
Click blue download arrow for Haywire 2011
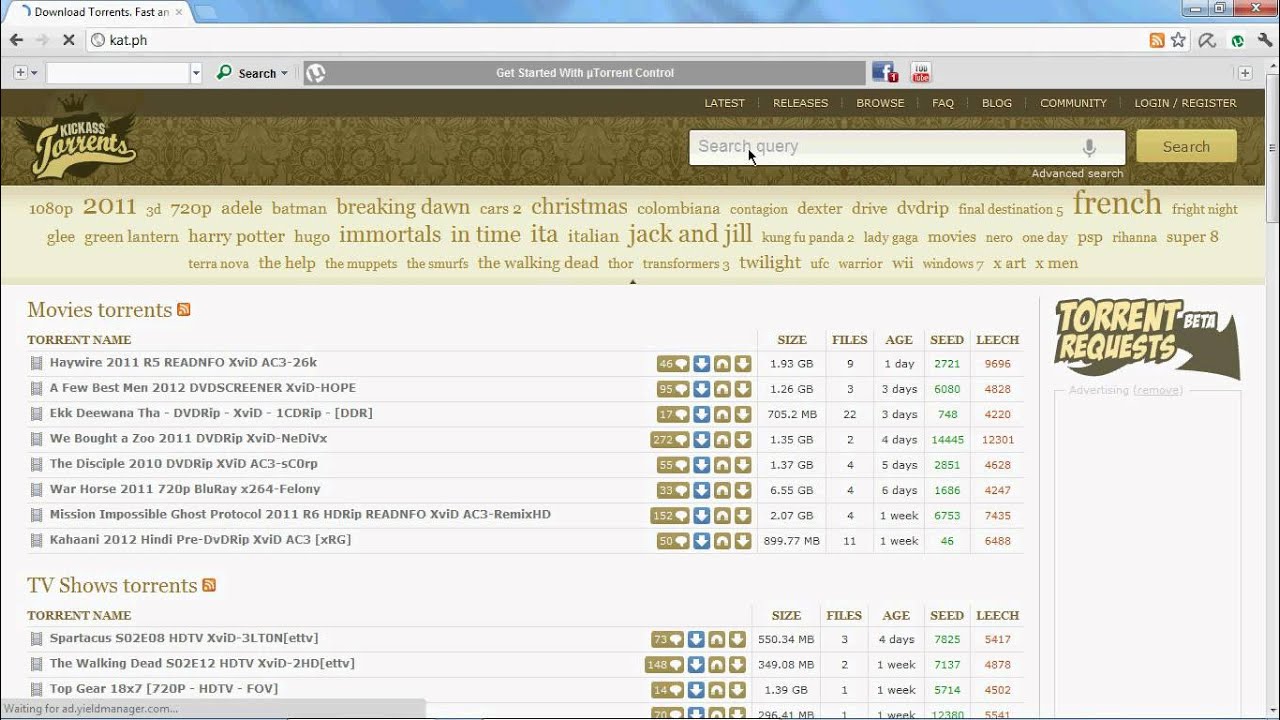point(702,364)
